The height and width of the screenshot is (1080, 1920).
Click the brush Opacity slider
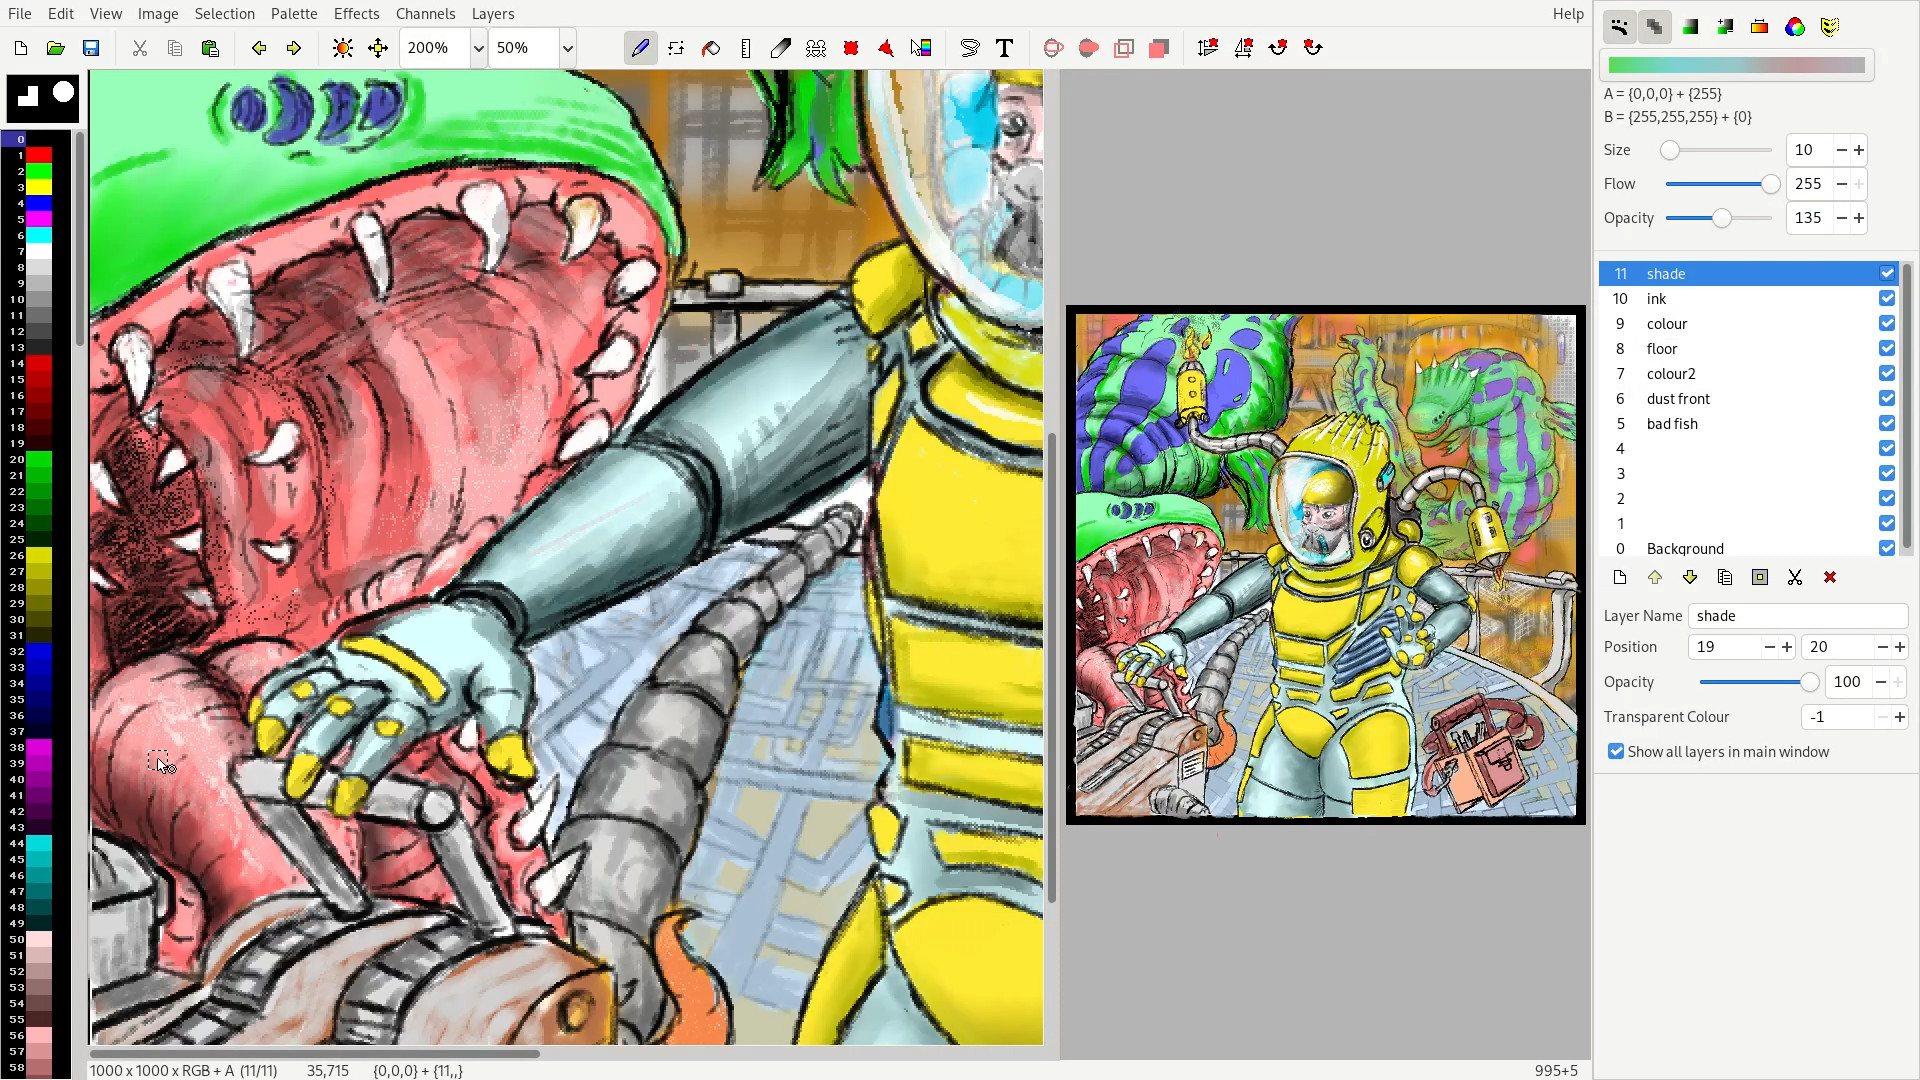click(x=1720, y=218)
